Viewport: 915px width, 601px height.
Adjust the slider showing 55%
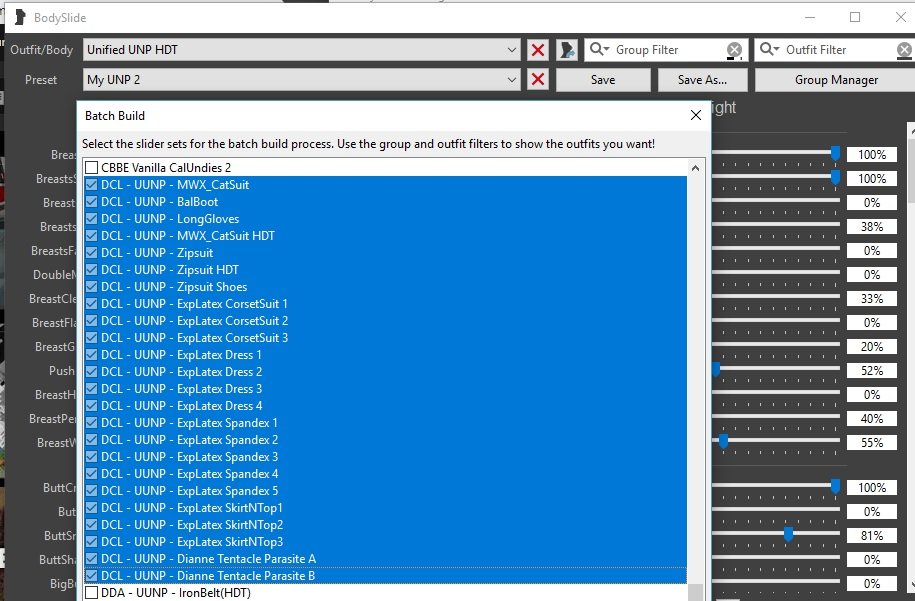coord(724,442)
